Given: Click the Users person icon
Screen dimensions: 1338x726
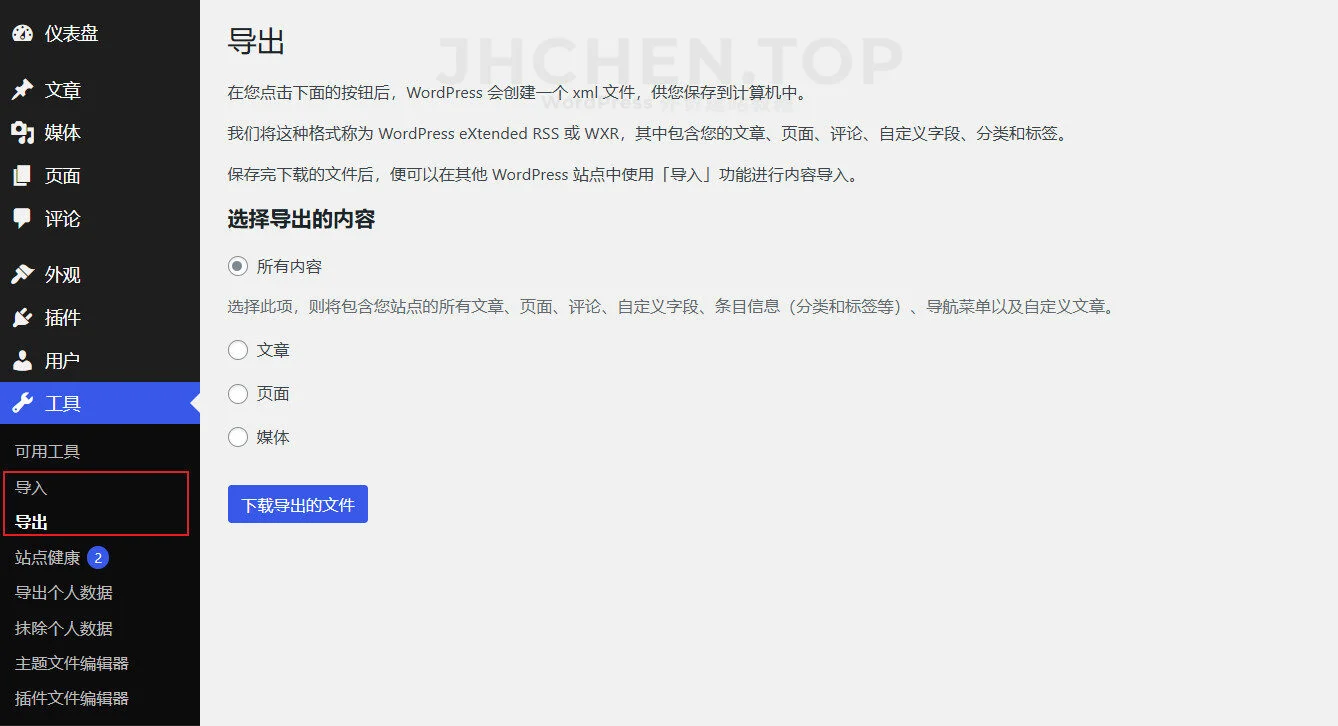Looking at the screenshot, I should (22, 360).
